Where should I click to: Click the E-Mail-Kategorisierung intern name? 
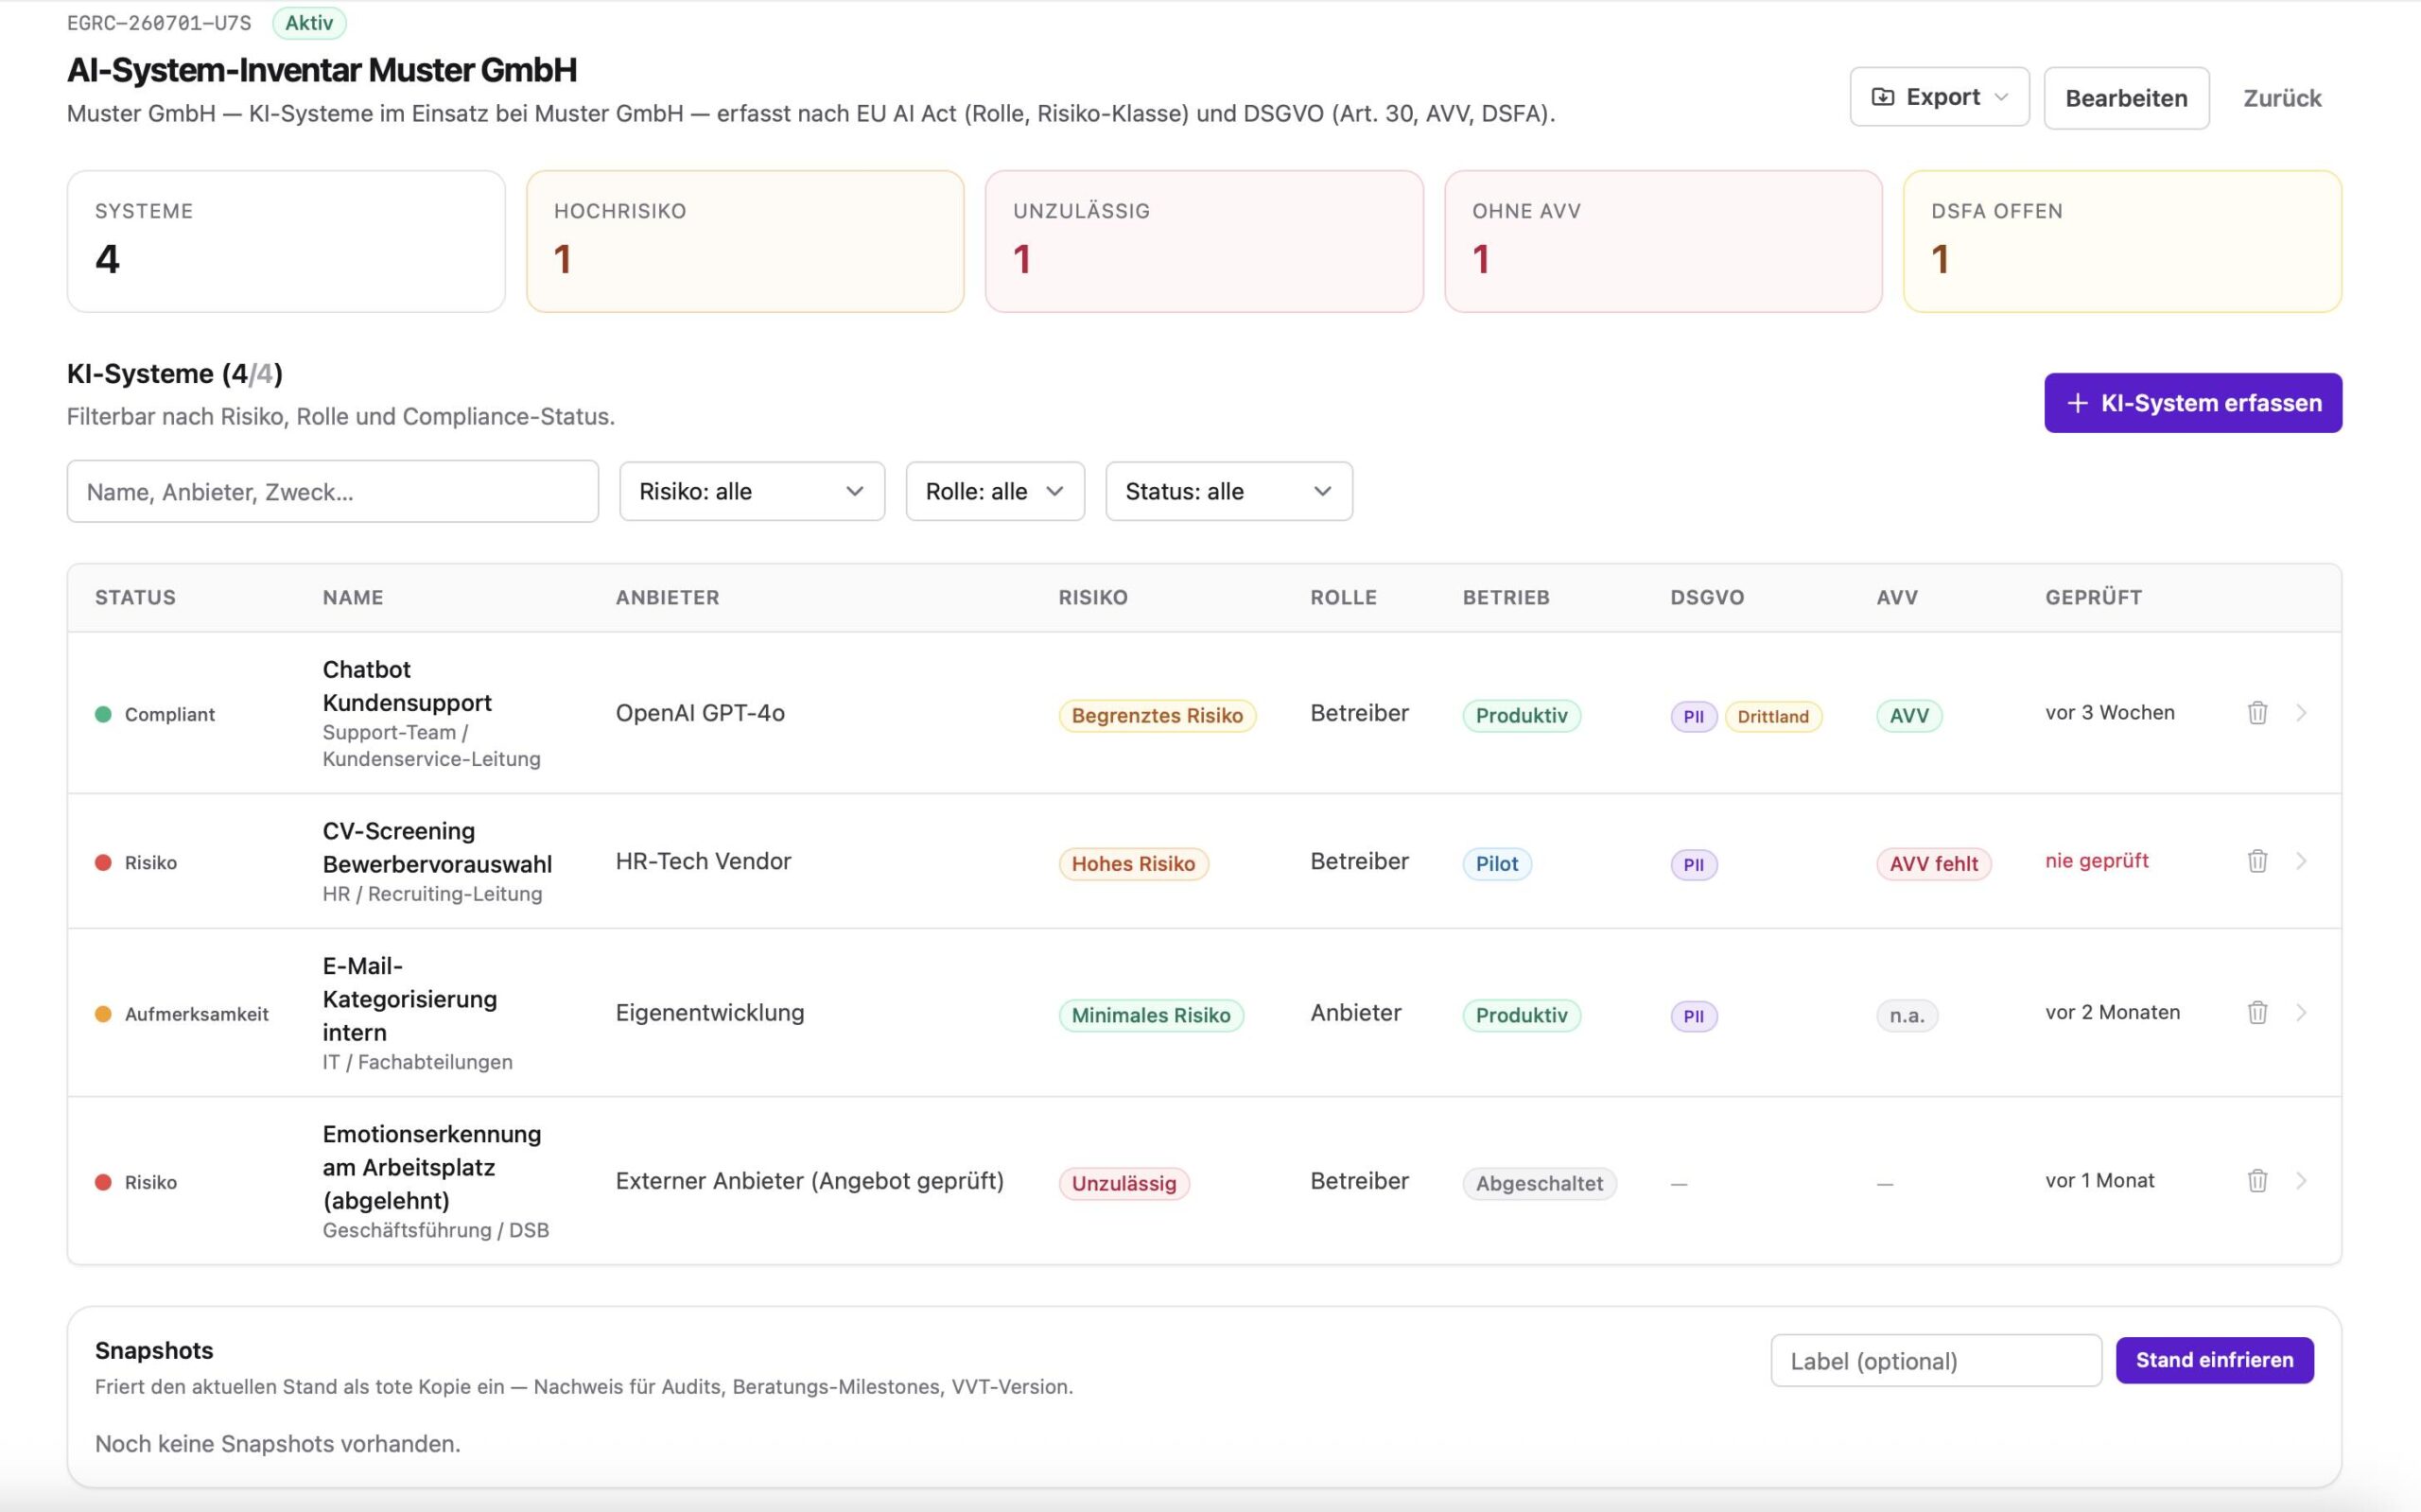click(409, 999)
